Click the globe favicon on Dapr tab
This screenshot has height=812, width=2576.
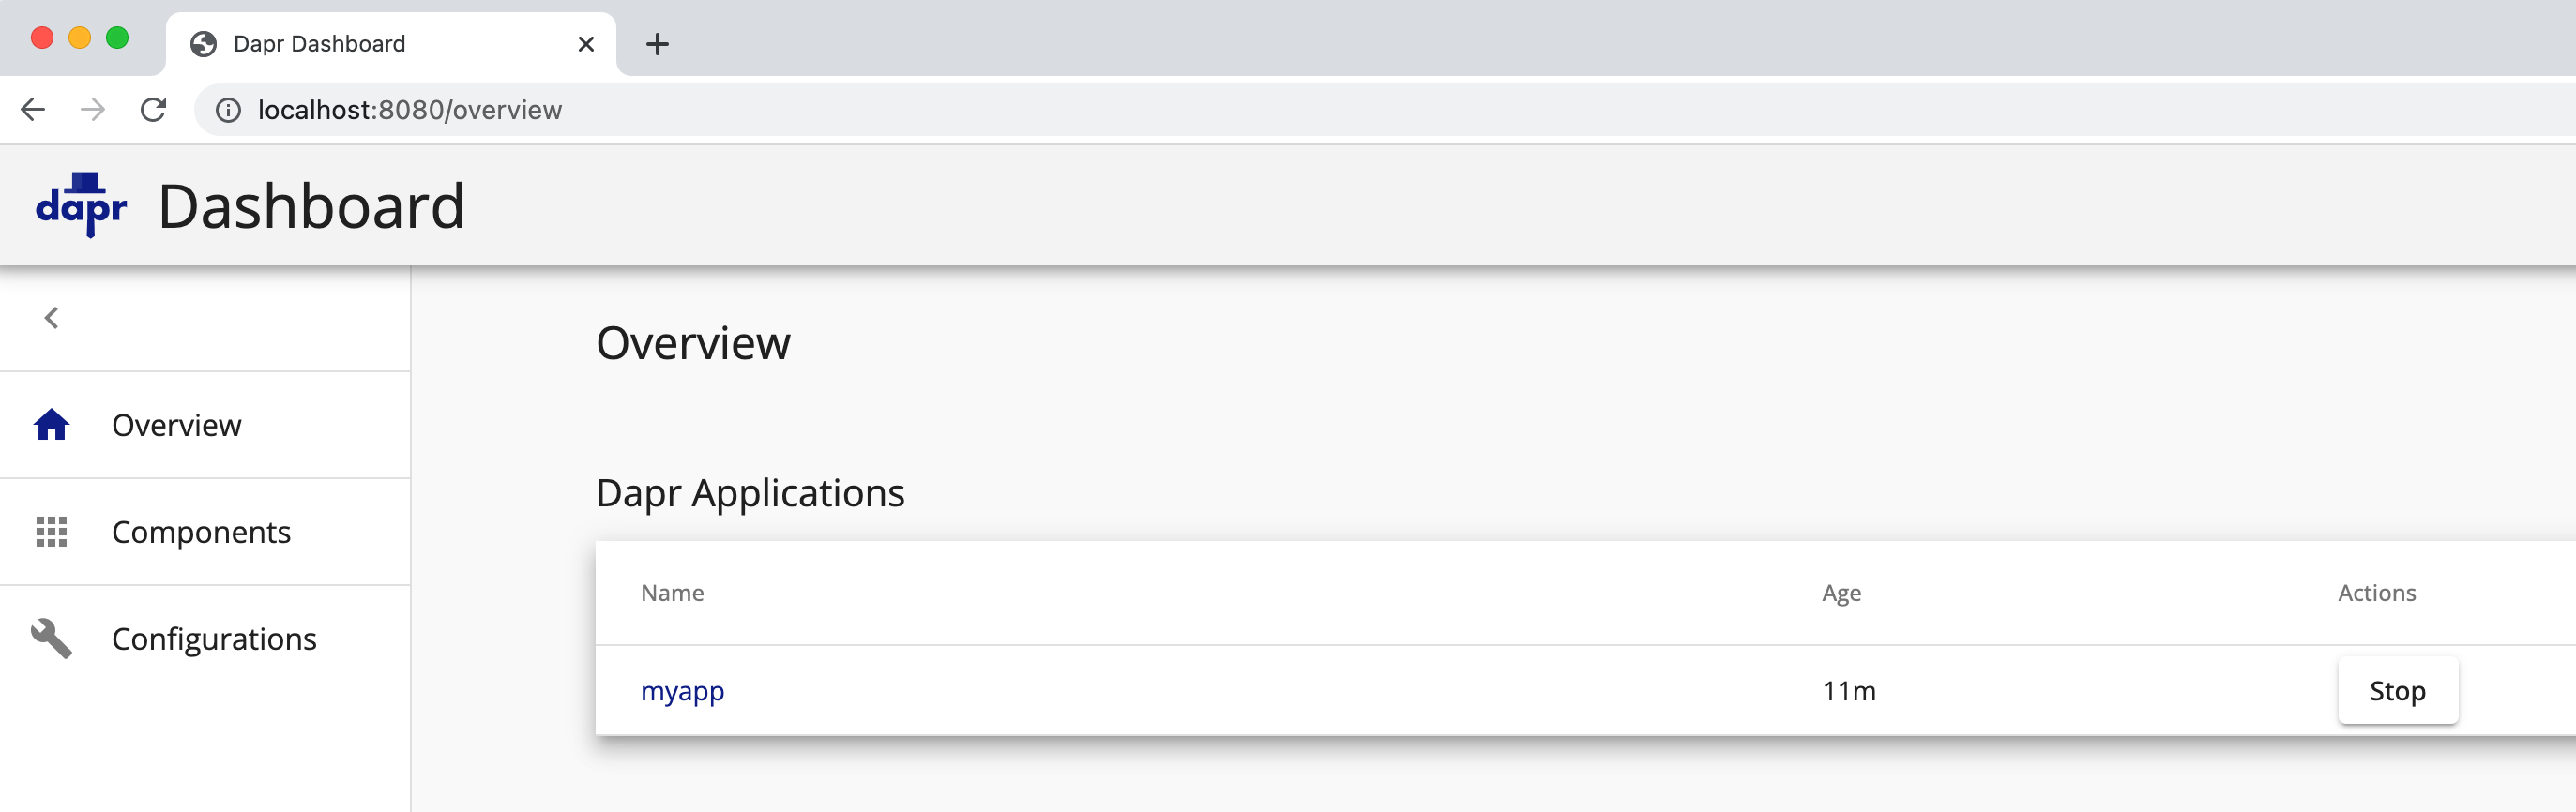pos(203,44)
